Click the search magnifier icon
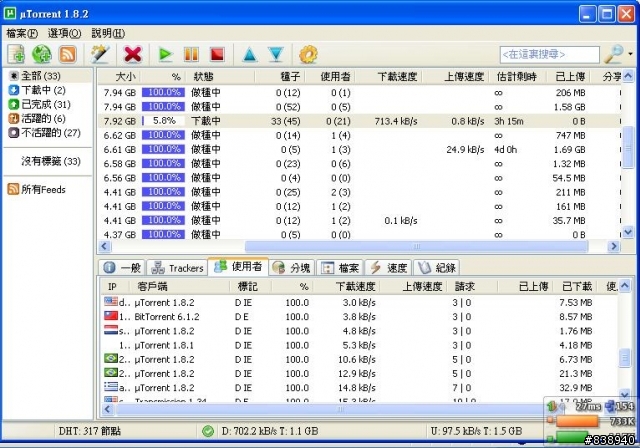640x448 pixels. coord(613,54)
